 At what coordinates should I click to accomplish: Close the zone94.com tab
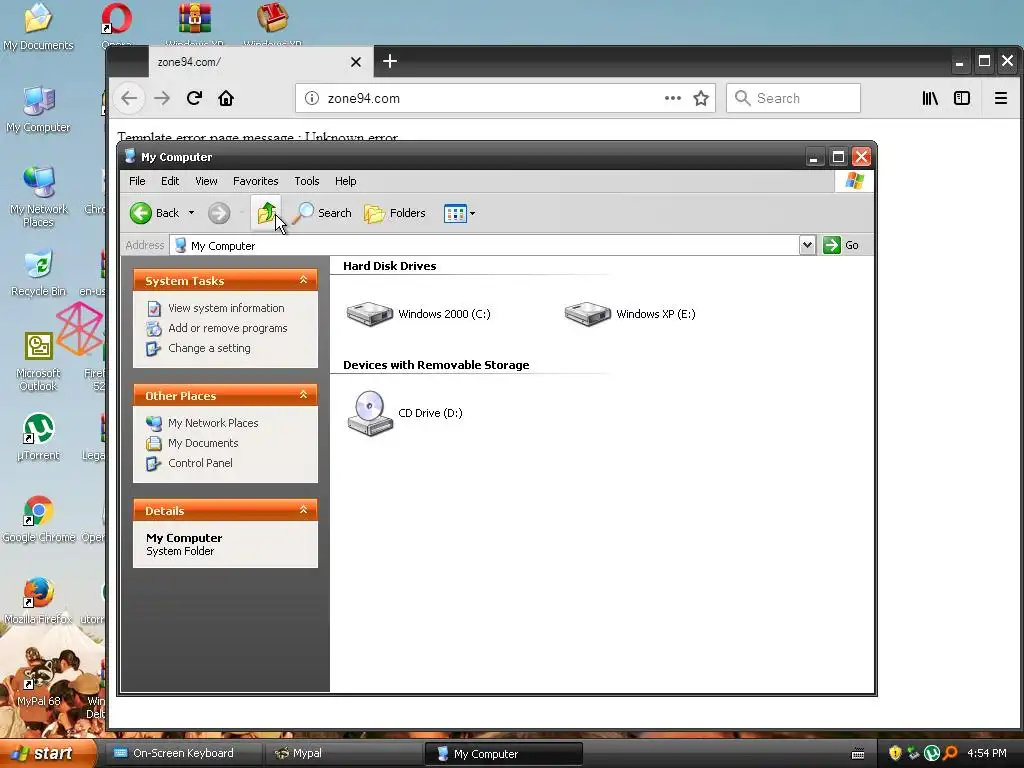356,62
